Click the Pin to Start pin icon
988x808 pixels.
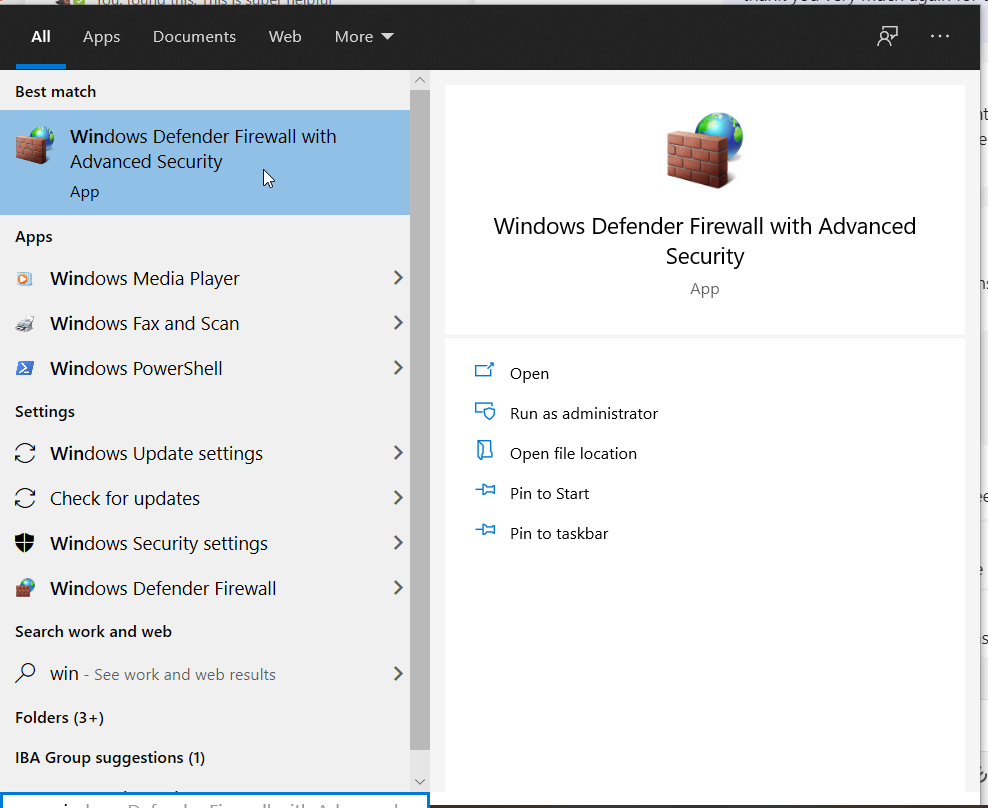pyautogui.click(x=485, y=489)
